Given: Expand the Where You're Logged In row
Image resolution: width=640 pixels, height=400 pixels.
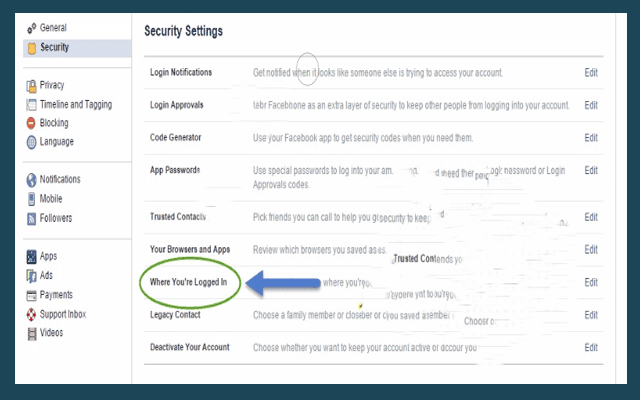Looking at the screenshot, I should pyautogui.click(x=373, y=282).
